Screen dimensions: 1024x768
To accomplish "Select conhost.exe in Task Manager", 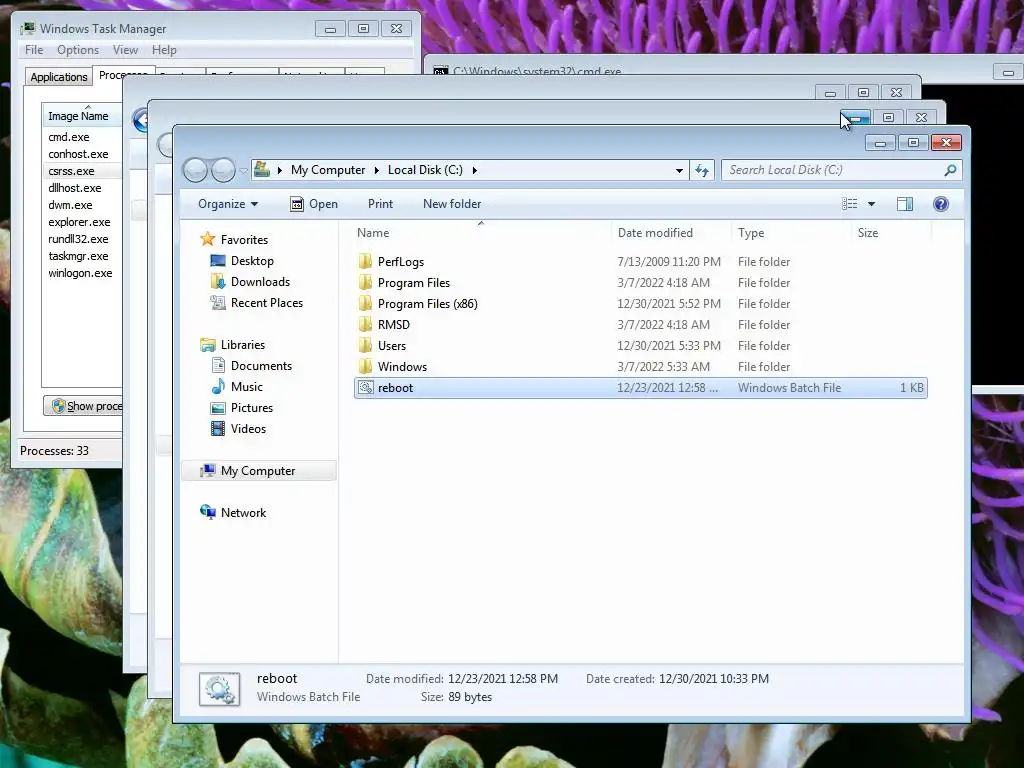I will 78,154.
